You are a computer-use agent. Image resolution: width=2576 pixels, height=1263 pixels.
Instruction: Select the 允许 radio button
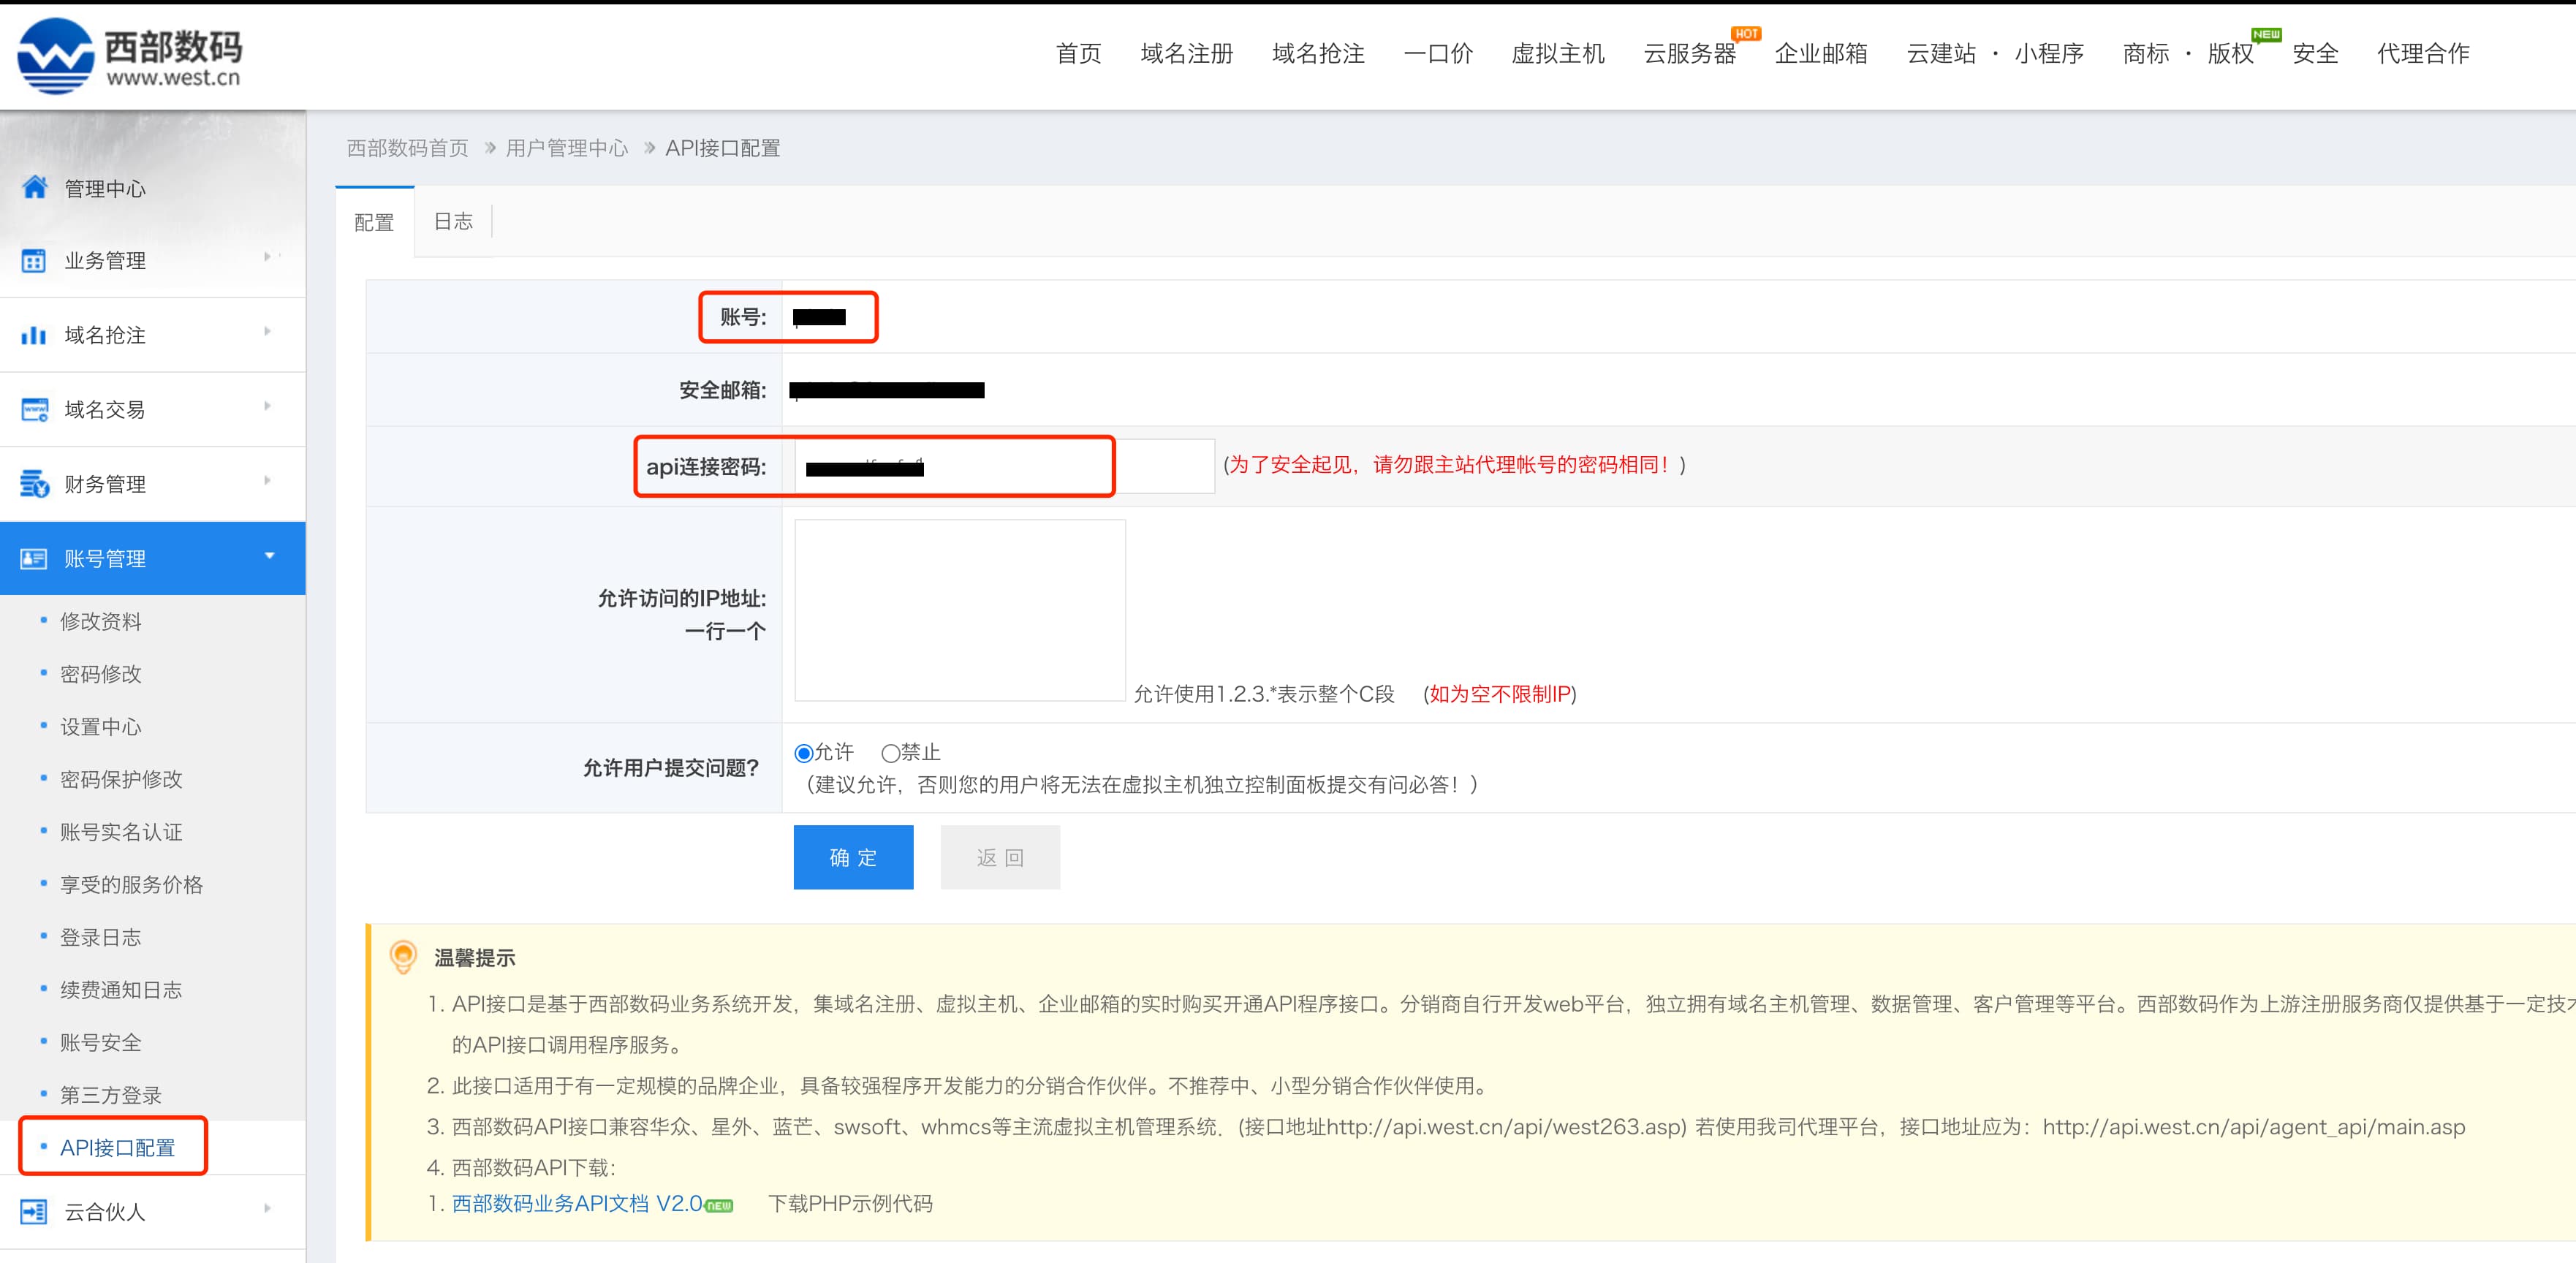pyautogui.click(x=803, y=753)
